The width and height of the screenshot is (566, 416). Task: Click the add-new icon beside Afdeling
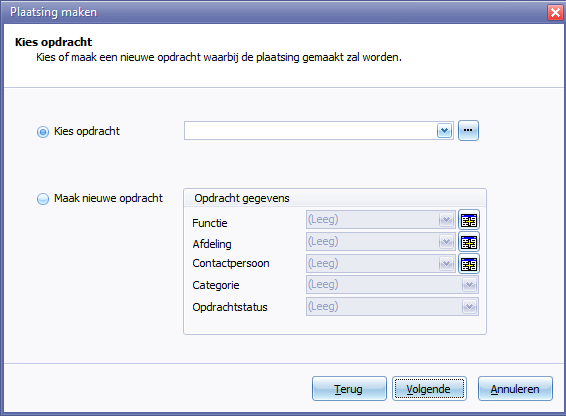[x=469, y=242]
